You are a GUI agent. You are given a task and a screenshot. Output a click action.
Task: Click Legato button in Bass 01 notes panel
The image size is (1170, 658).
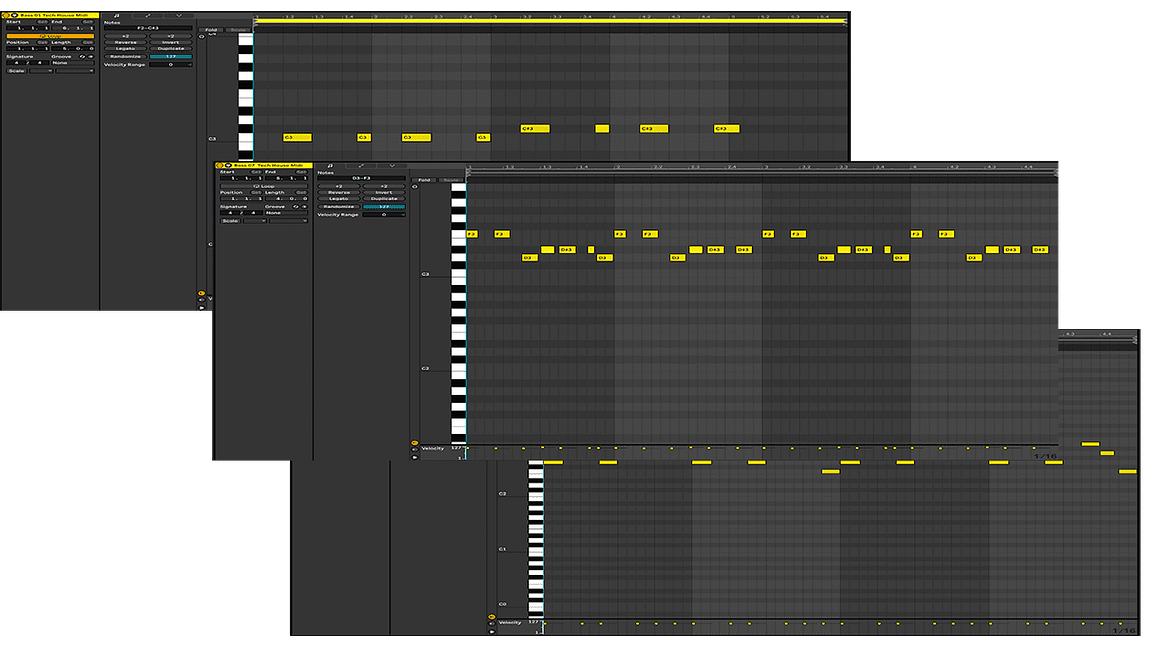[x=125, y=48]
